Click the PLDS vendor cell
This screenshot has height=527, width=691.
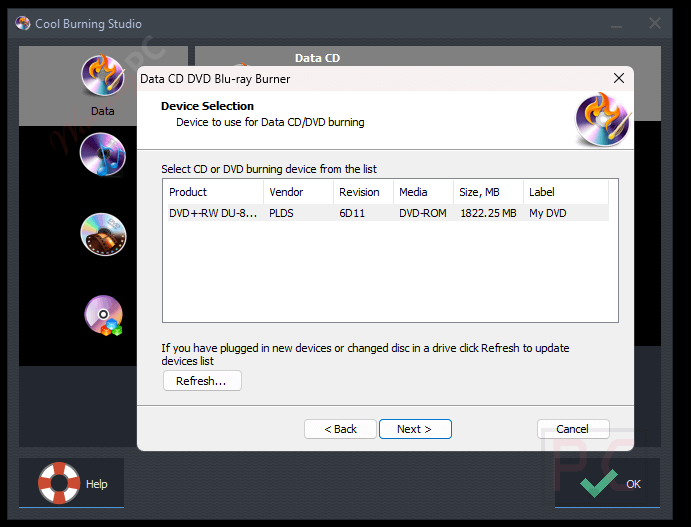tap(281, 213)
